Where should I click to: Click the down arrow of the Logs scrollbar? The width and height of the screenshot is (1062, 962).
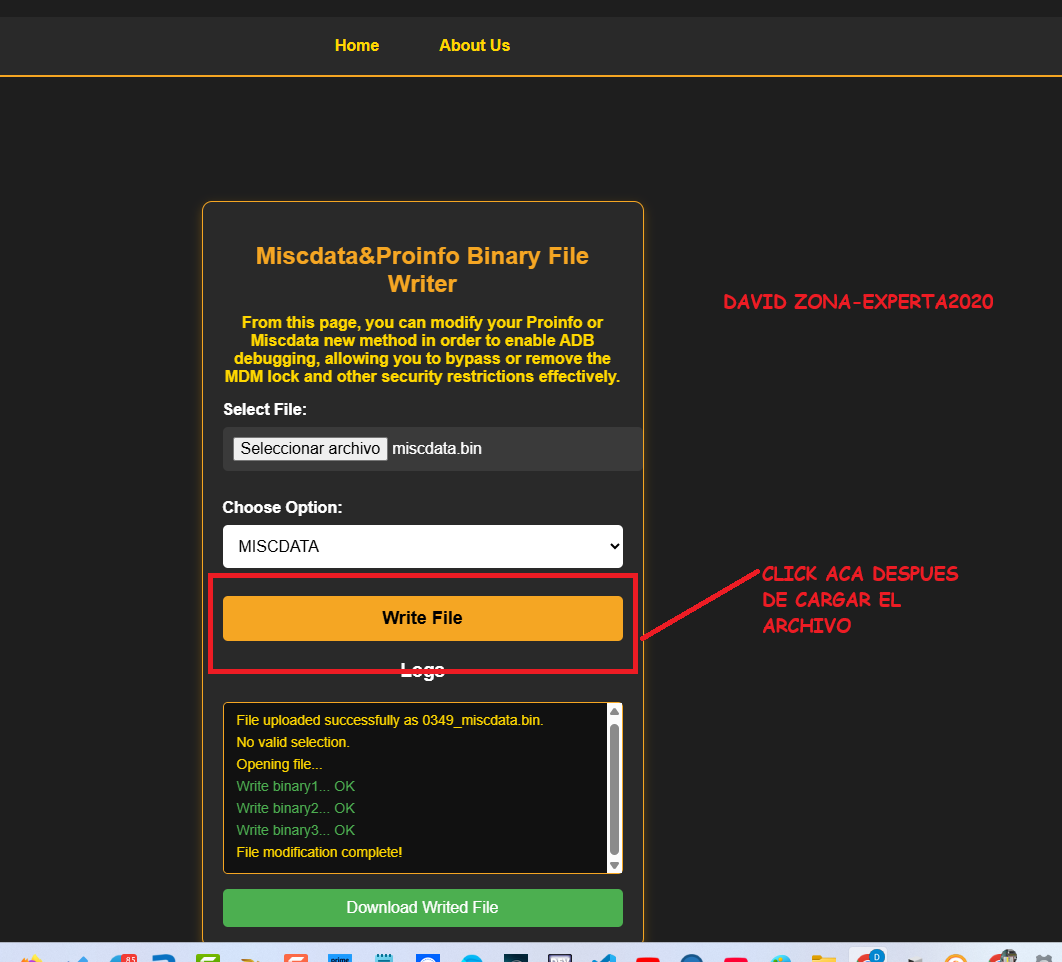click(x=614, y=865)
